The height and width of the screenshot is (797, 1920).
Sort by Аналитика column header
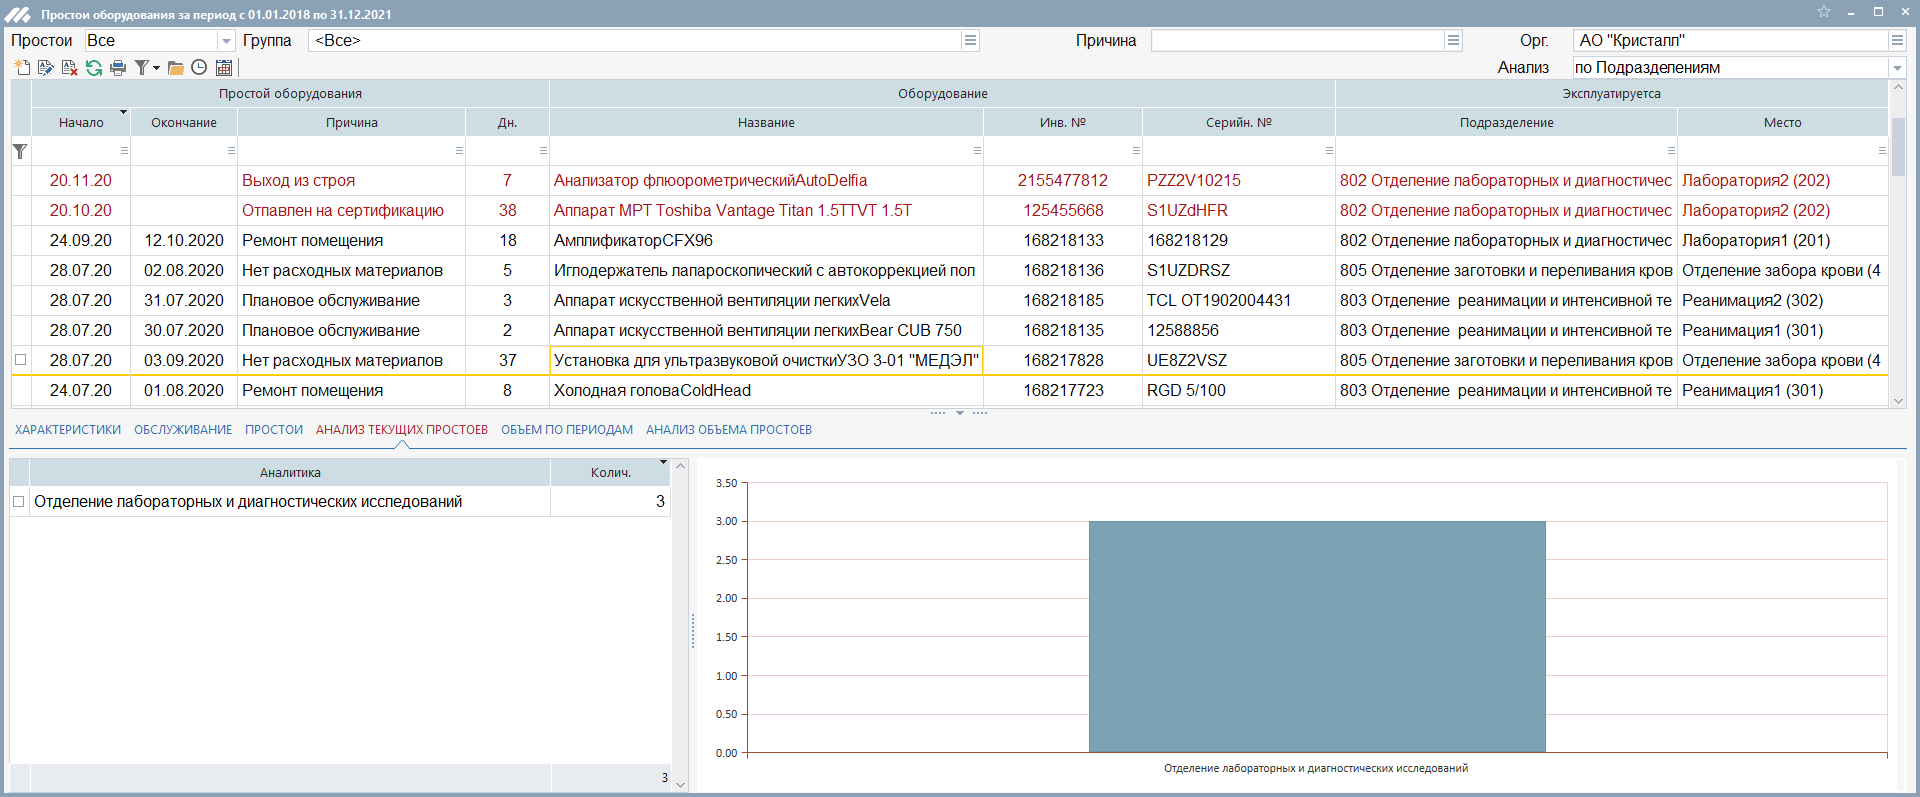coord(290,473)
